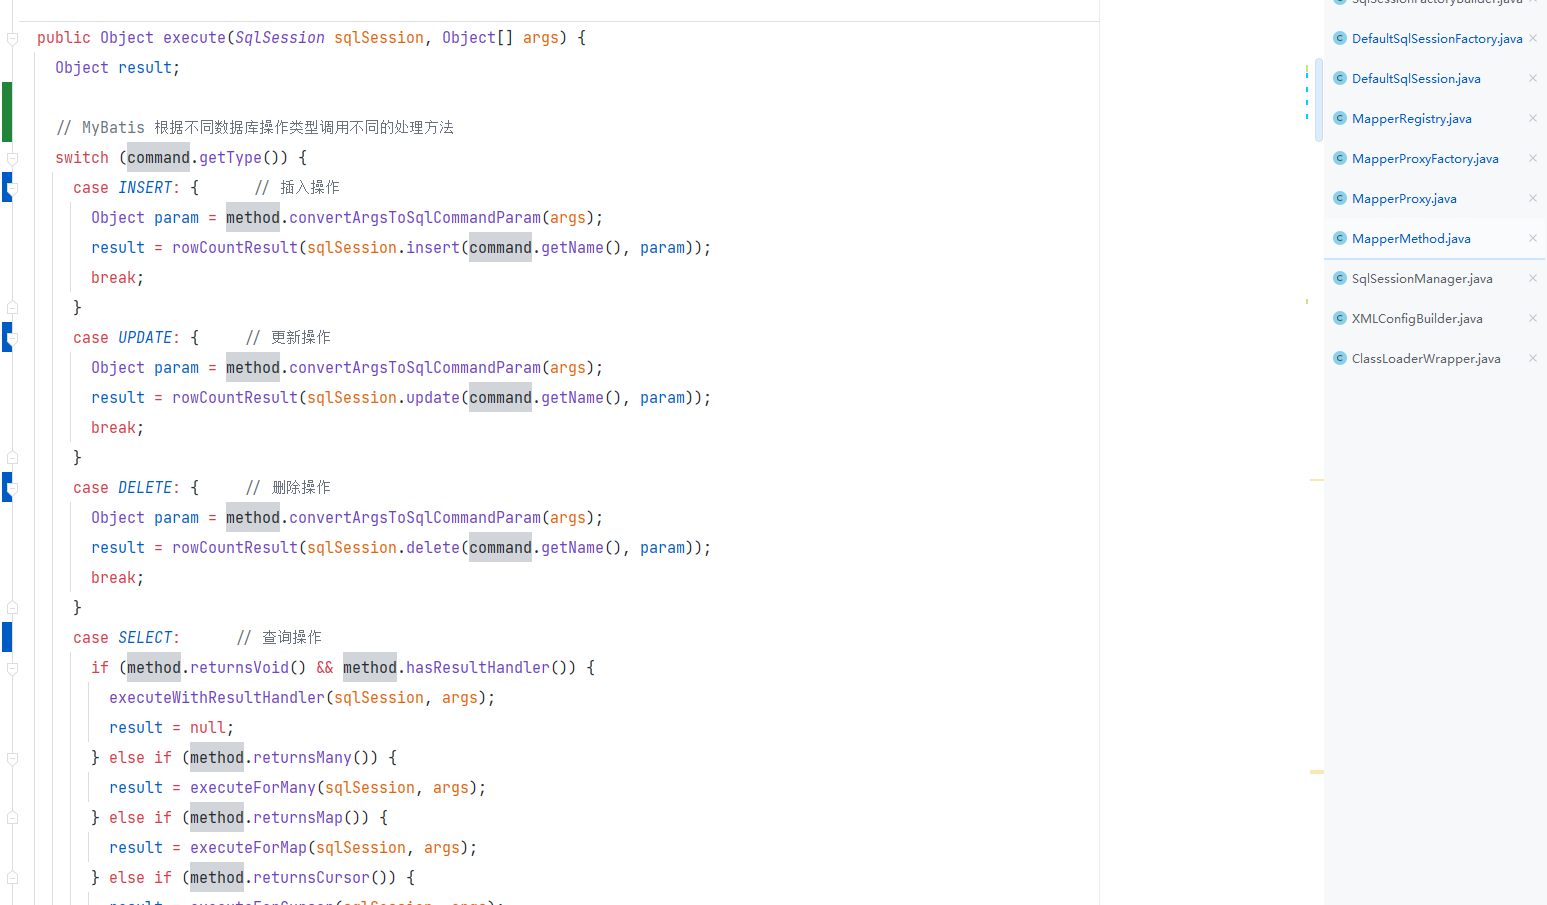
Task: Close the MapperProxy.java tab
Action: pyautogui.click(x=1533, y=198)
